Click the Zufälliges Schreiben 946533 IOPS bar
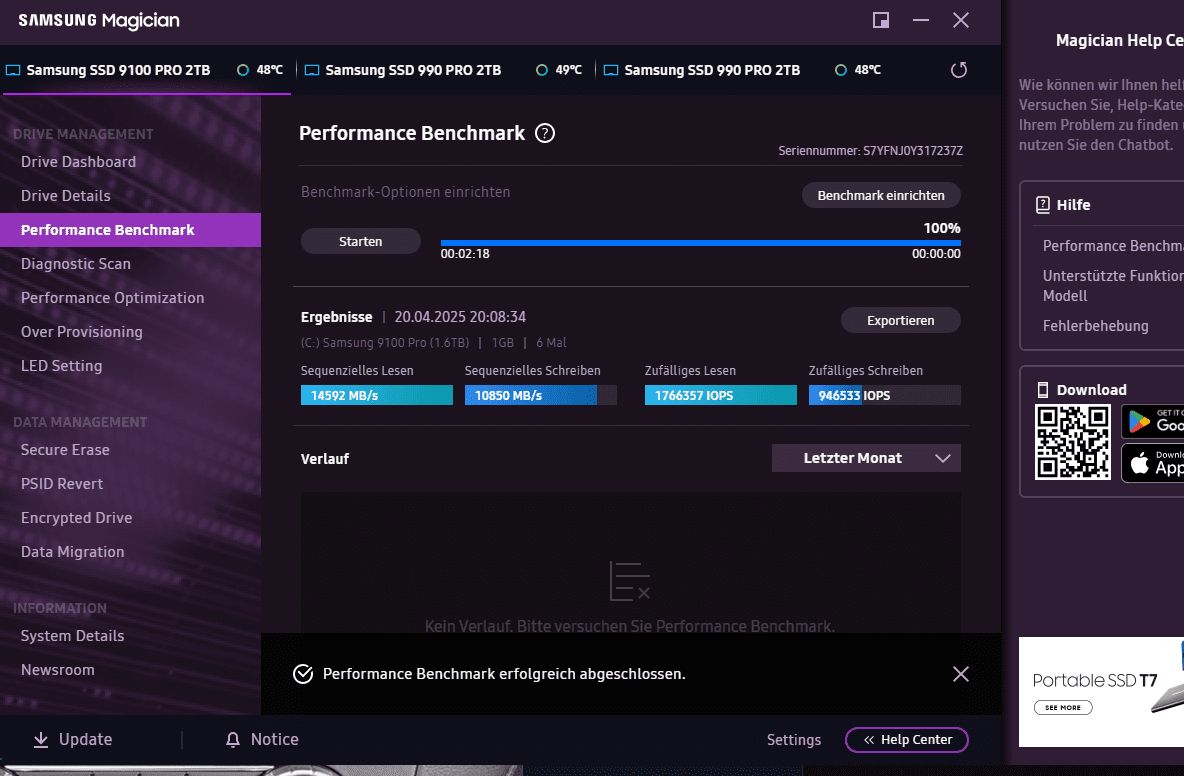The height and width of the screenshot is (776, 1184). 884,395
